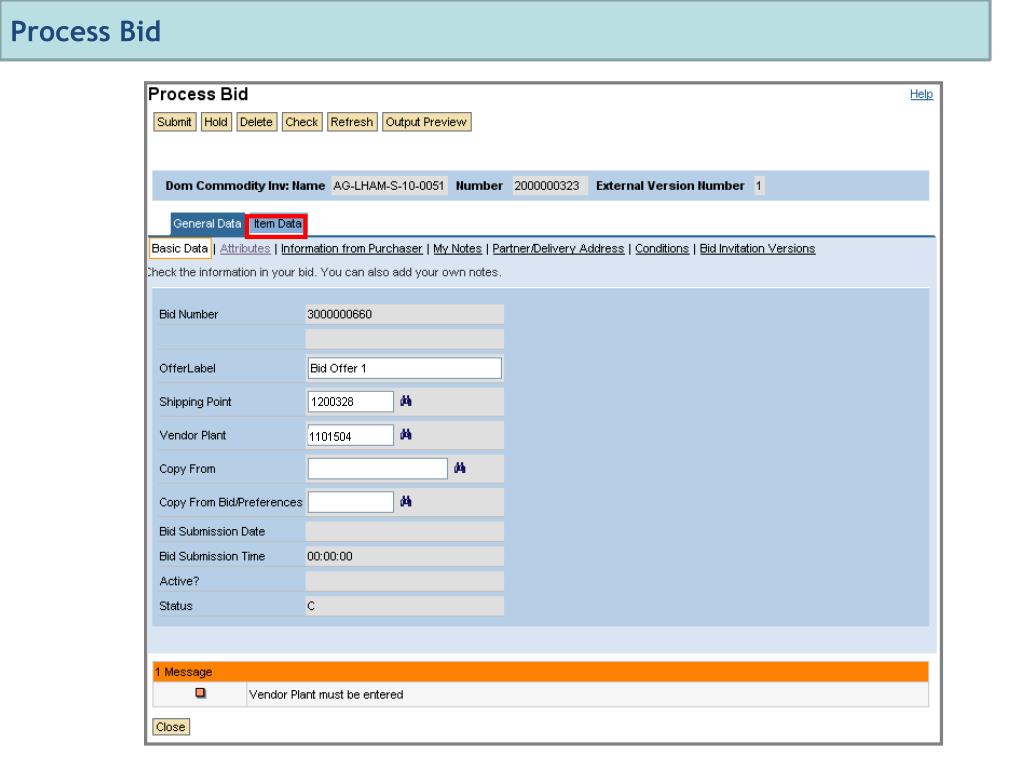Put the bid on Hold
Image resolution: width=1024 pixels, height=768 pixels.
[x=216, y=122]
